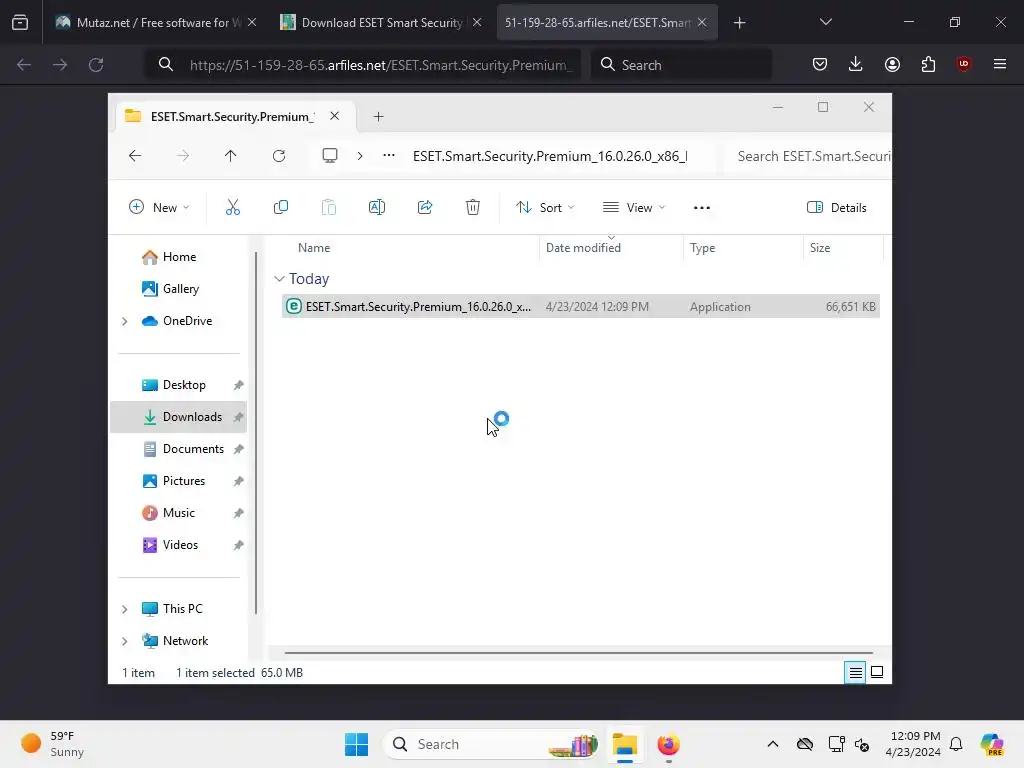Open a new Firefox tab
The width and height of the screenshot is (1024, 768).
click(739, 23)
